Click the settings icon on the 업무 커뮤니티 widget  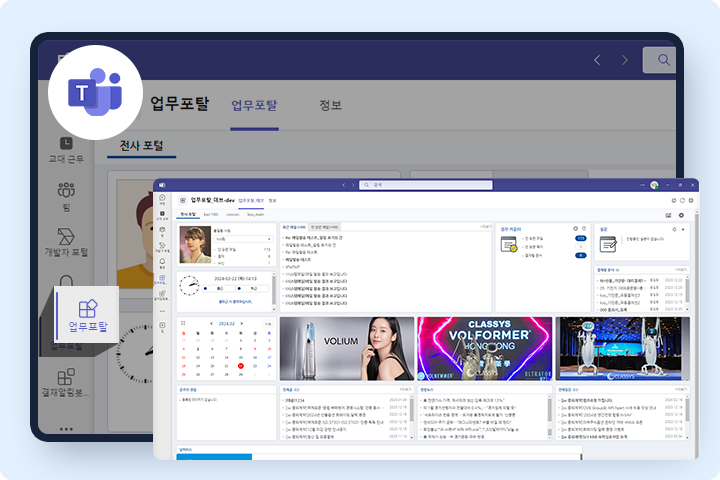point(575,228)
